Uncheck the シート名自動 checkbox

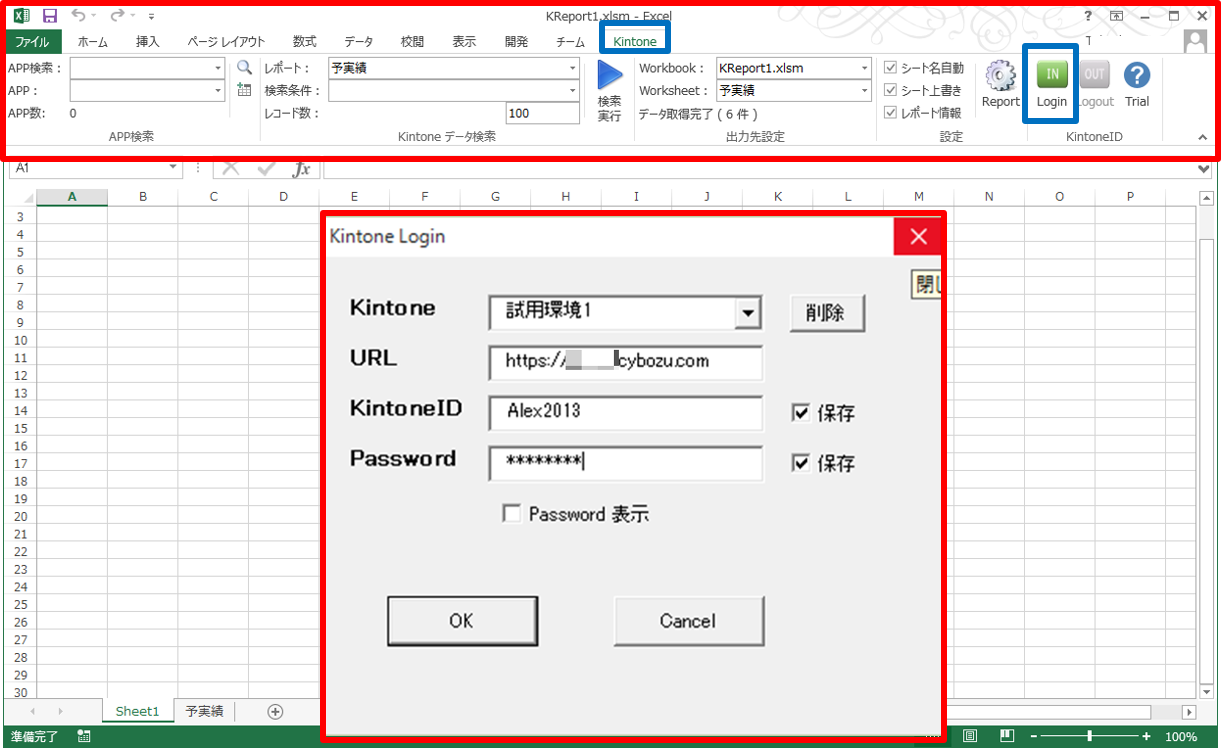tap(890, 66)
